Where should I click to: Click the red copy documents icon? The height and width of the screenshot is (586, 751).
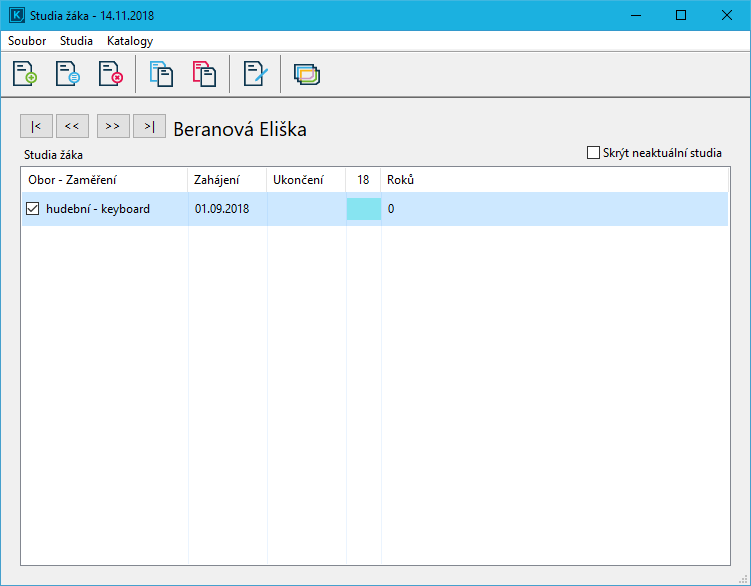pos(204,74)
